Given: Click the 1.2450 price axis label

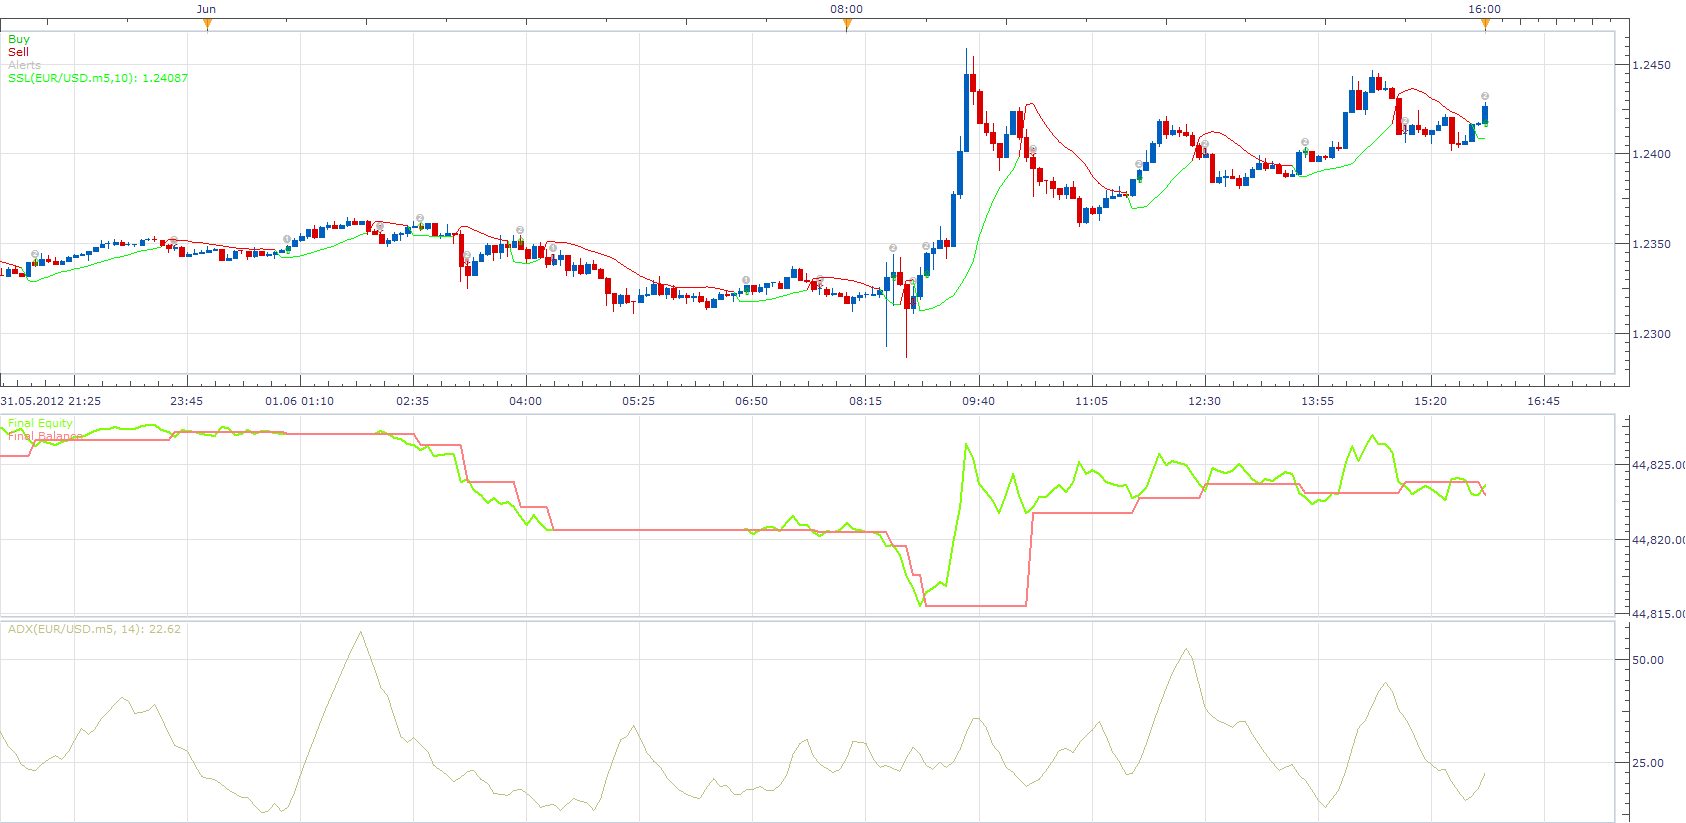Looking at the screenshot, I should [1651, 65].
